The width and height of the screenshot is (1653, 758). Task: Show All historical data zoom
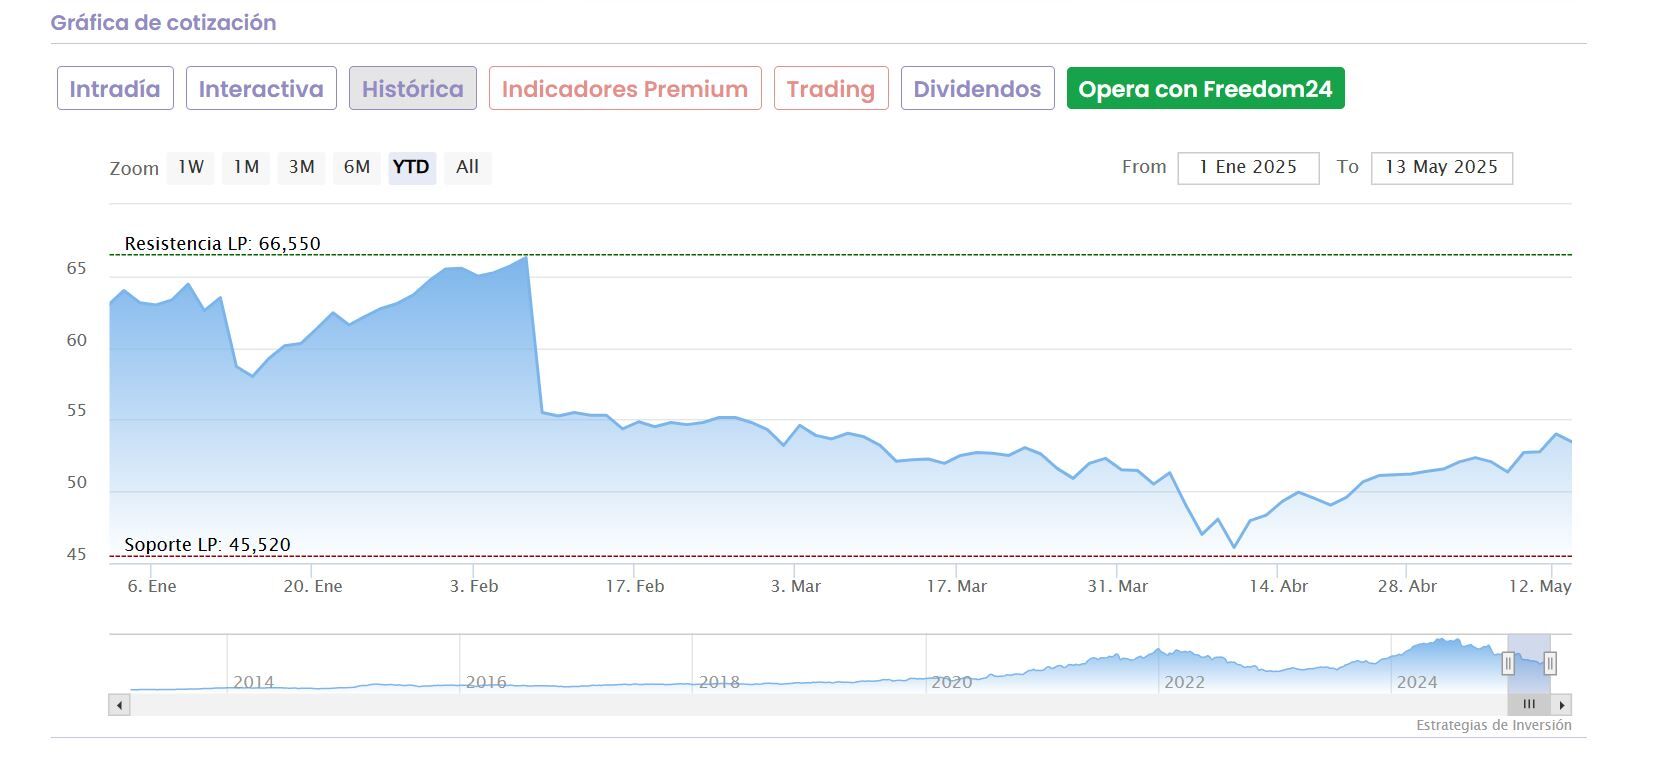(x=467, y=167)
